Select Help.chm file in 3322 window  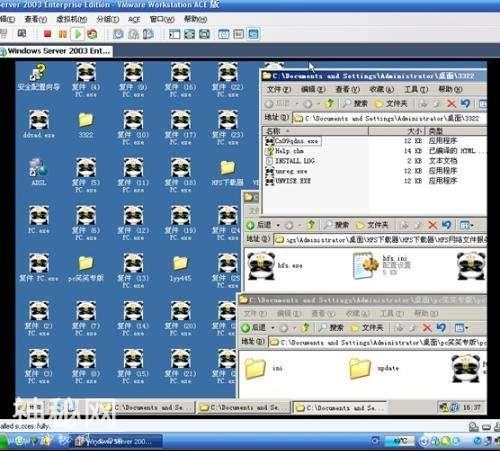coord(289,151)
